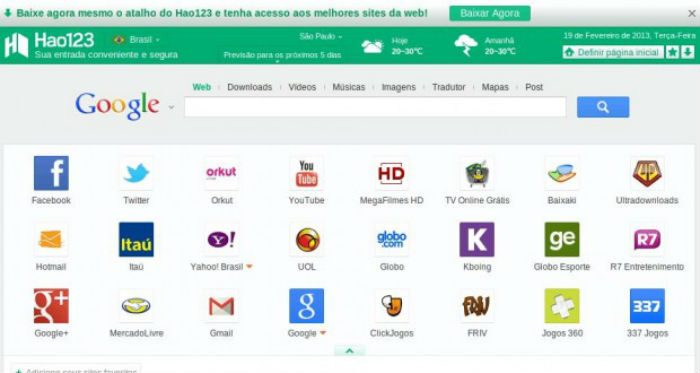700x373 pixels.
Task: Open the Google+ shortcut icon
Action: pyautogui.click(x=51, y=306)
